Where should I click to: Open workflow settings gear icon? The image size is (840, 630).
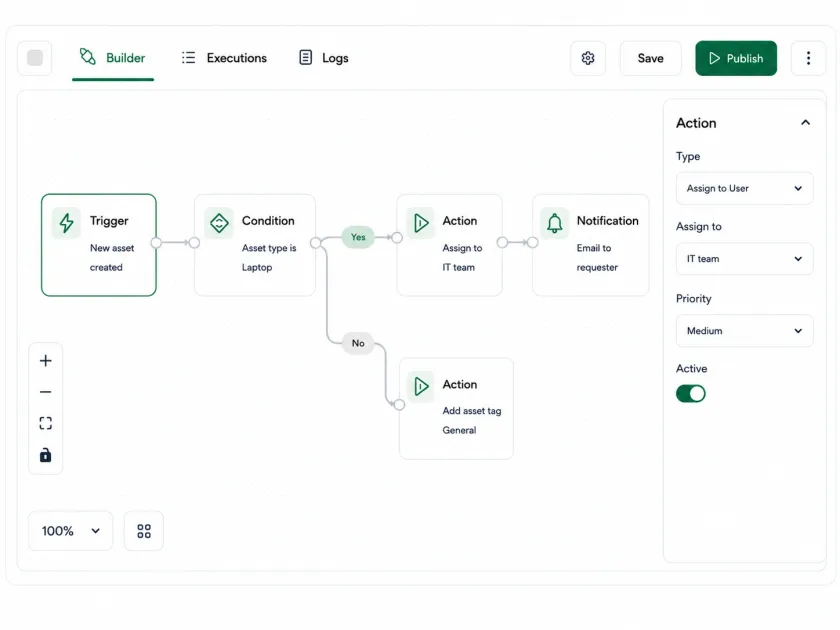click(588, 58)
